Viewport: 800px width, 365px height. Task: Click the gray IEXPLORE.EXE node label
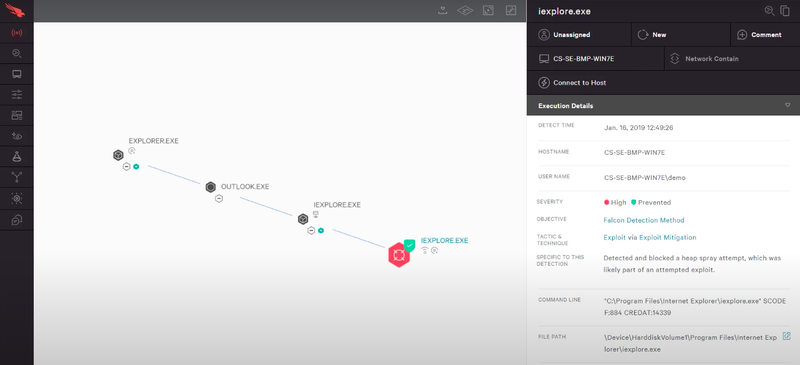(x=337, y=205)
